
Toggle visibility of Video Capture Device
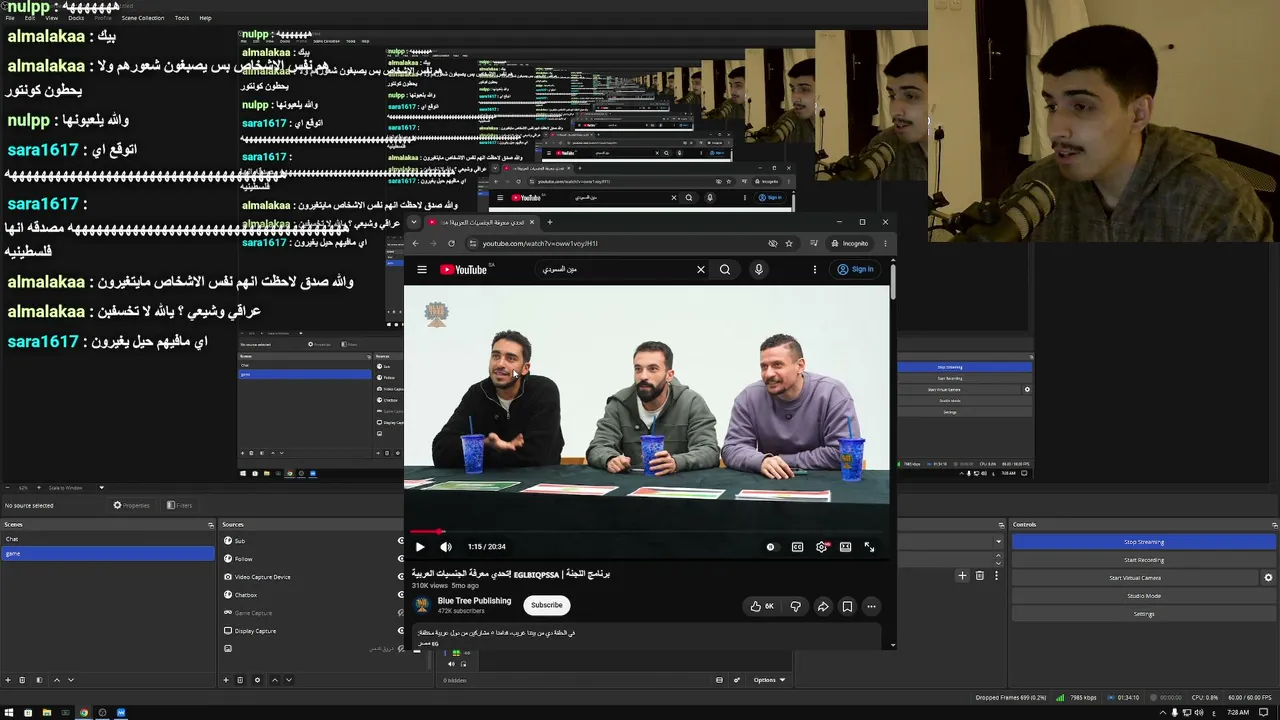401,577
